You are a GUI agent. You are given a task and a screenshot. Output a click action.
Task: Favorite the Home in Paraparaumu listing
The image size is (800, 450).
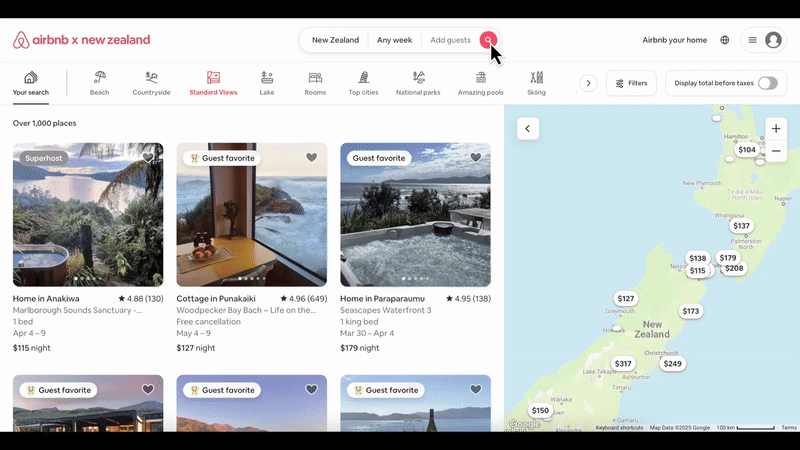click(476, 158)
